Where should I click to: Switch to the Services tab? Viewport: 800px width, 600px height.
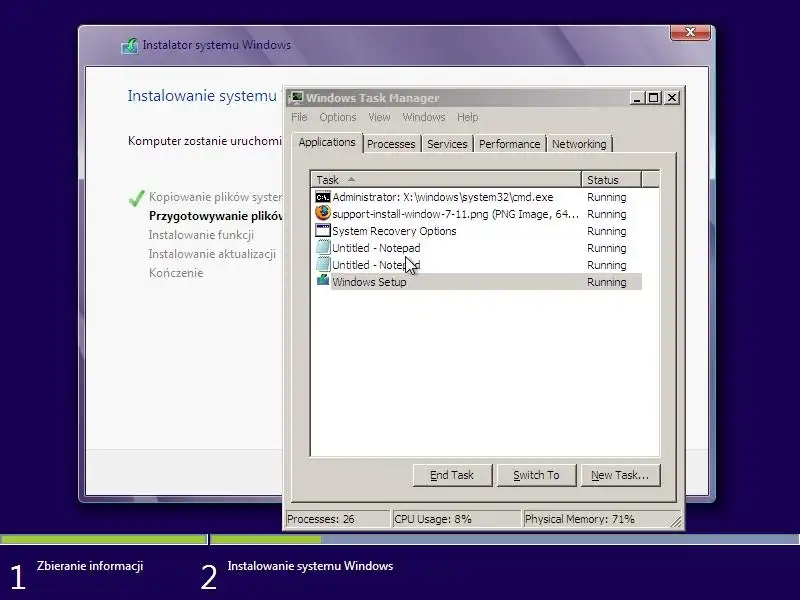click(447, 144)
